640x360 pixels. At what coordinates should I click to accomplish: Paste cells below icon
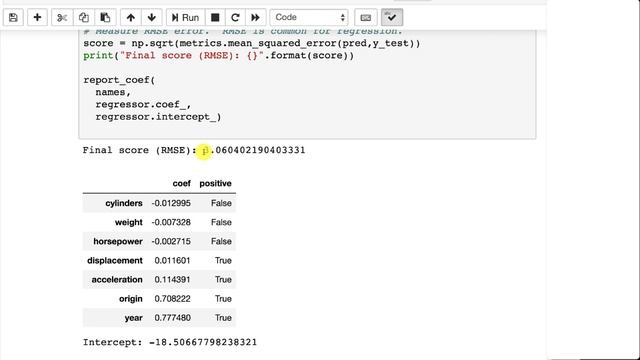point(105,18)
